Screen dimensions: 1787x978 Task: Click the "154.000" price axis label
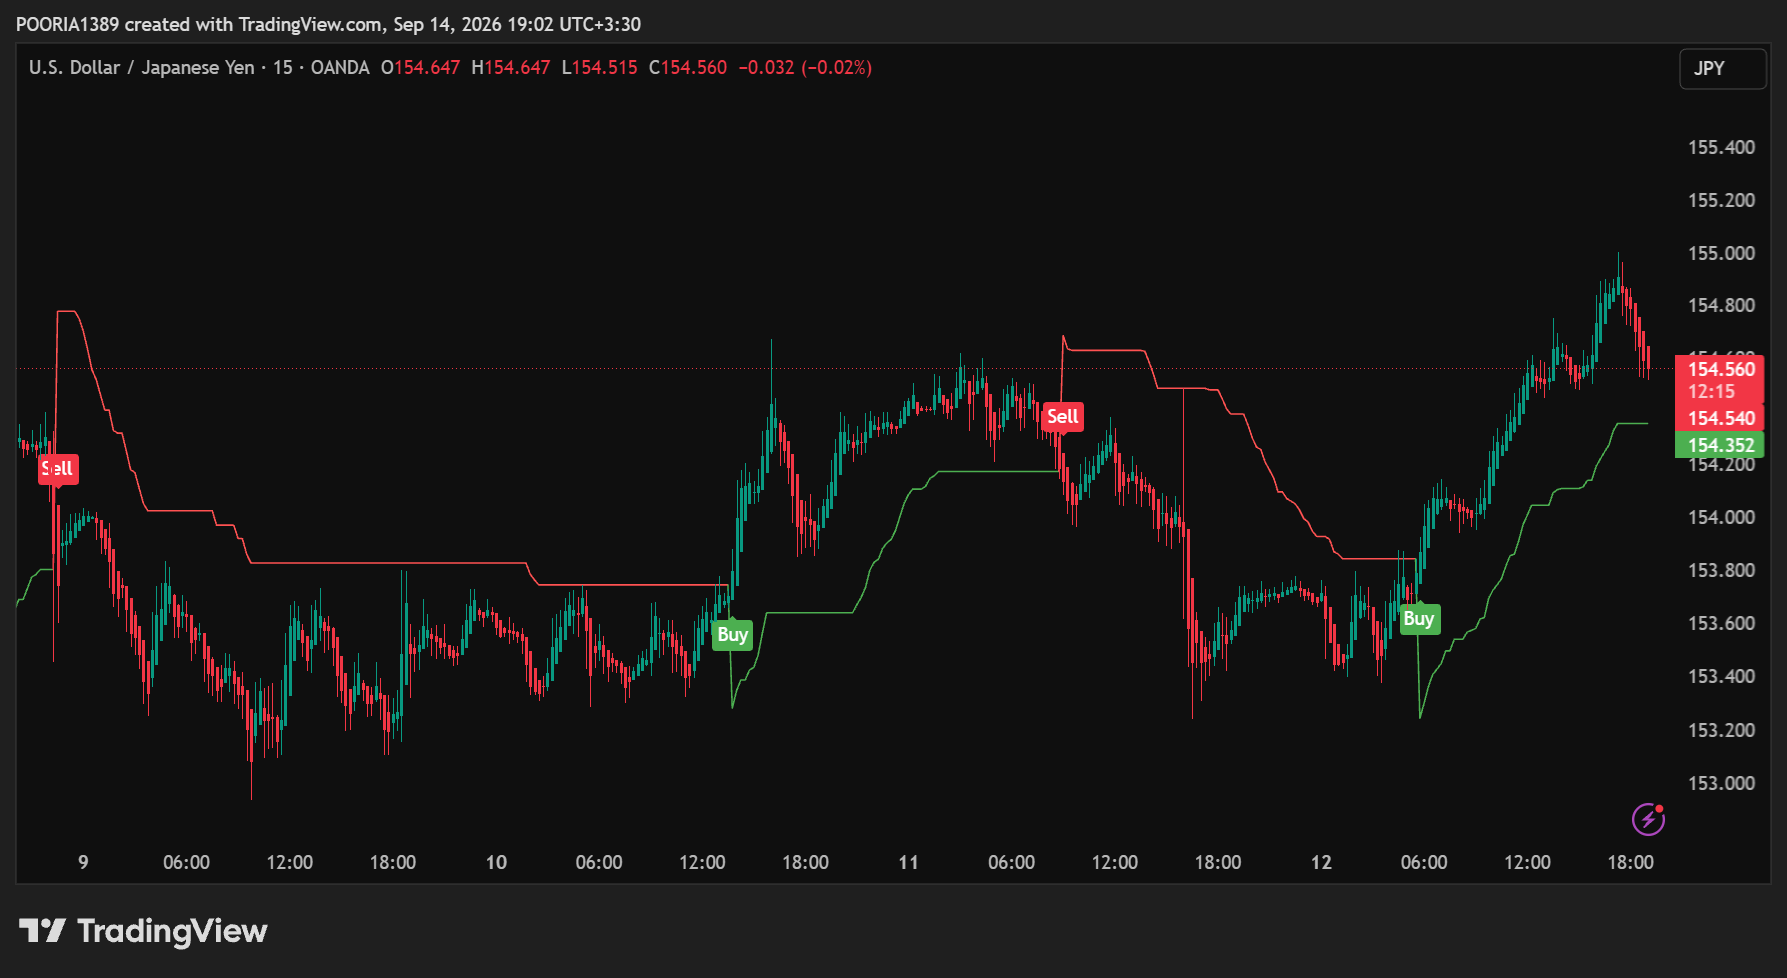coord(1721,517)
